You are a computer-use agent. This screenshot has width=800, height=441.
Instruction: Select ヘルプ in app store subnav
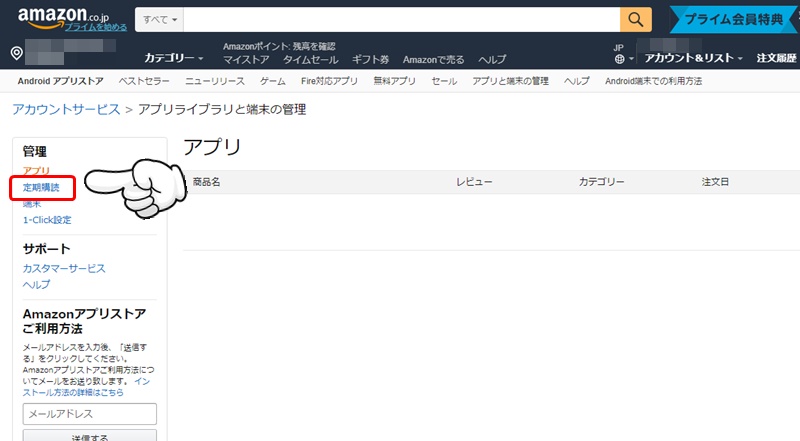click(577, 81)
